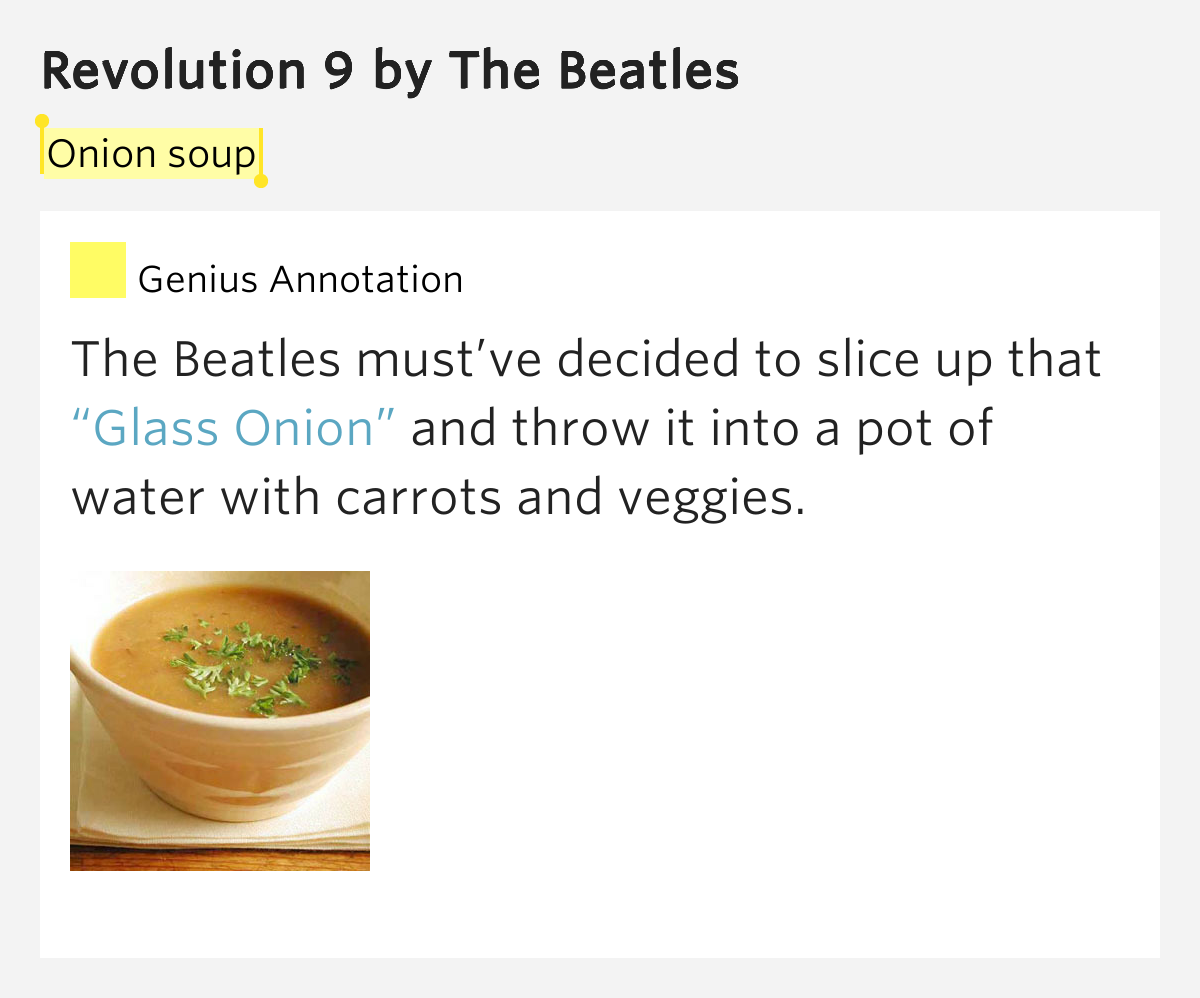Select the highlighted lyric Onion soup
This screenshot has width=1200, height=998.
150,154
